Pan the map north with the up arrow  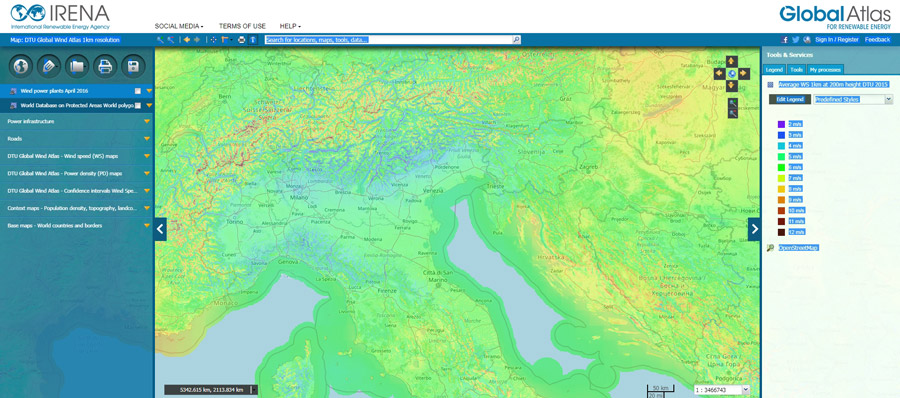pos(732,61)
